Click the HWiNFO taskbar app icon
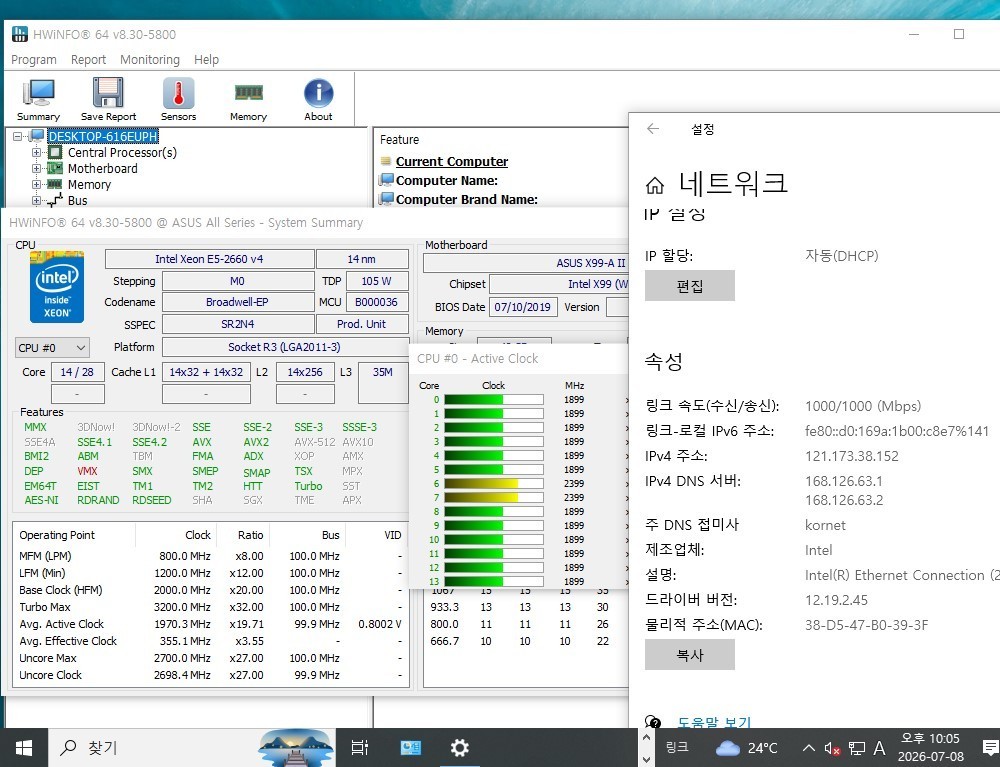Viewport: 1000px width, 767px height. (x=410, y=748)
